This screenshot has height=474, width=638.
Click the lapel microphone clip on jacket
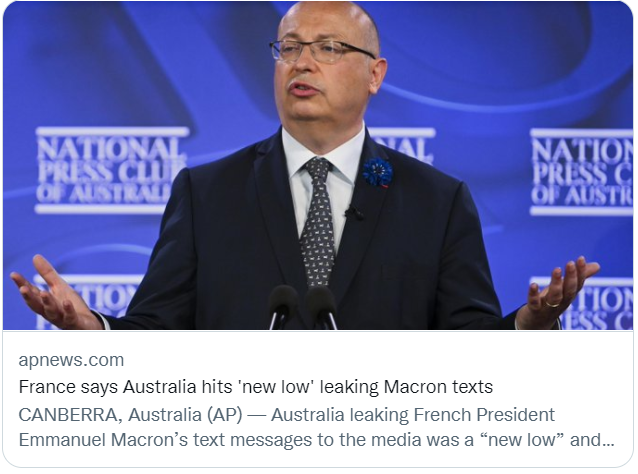tap(354, 213)
